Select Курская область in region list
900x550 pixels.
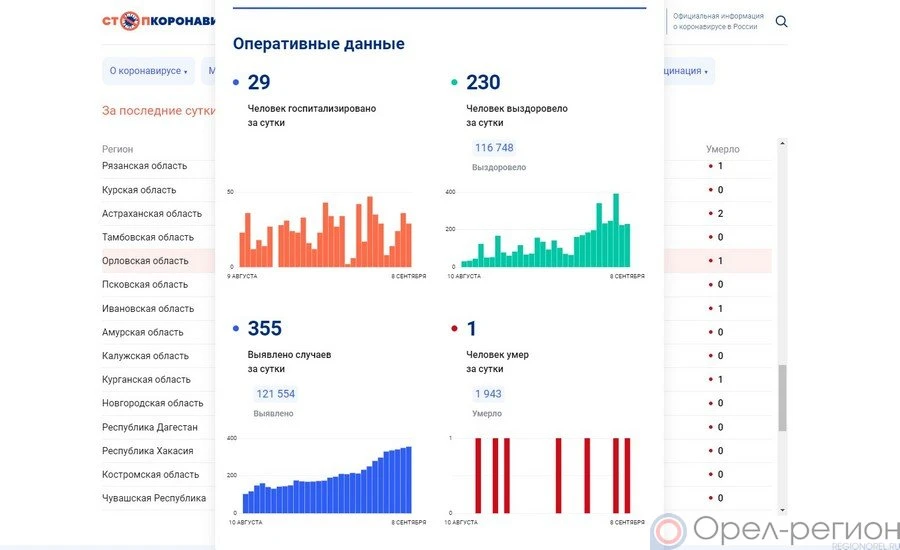[x=139, y=190]
